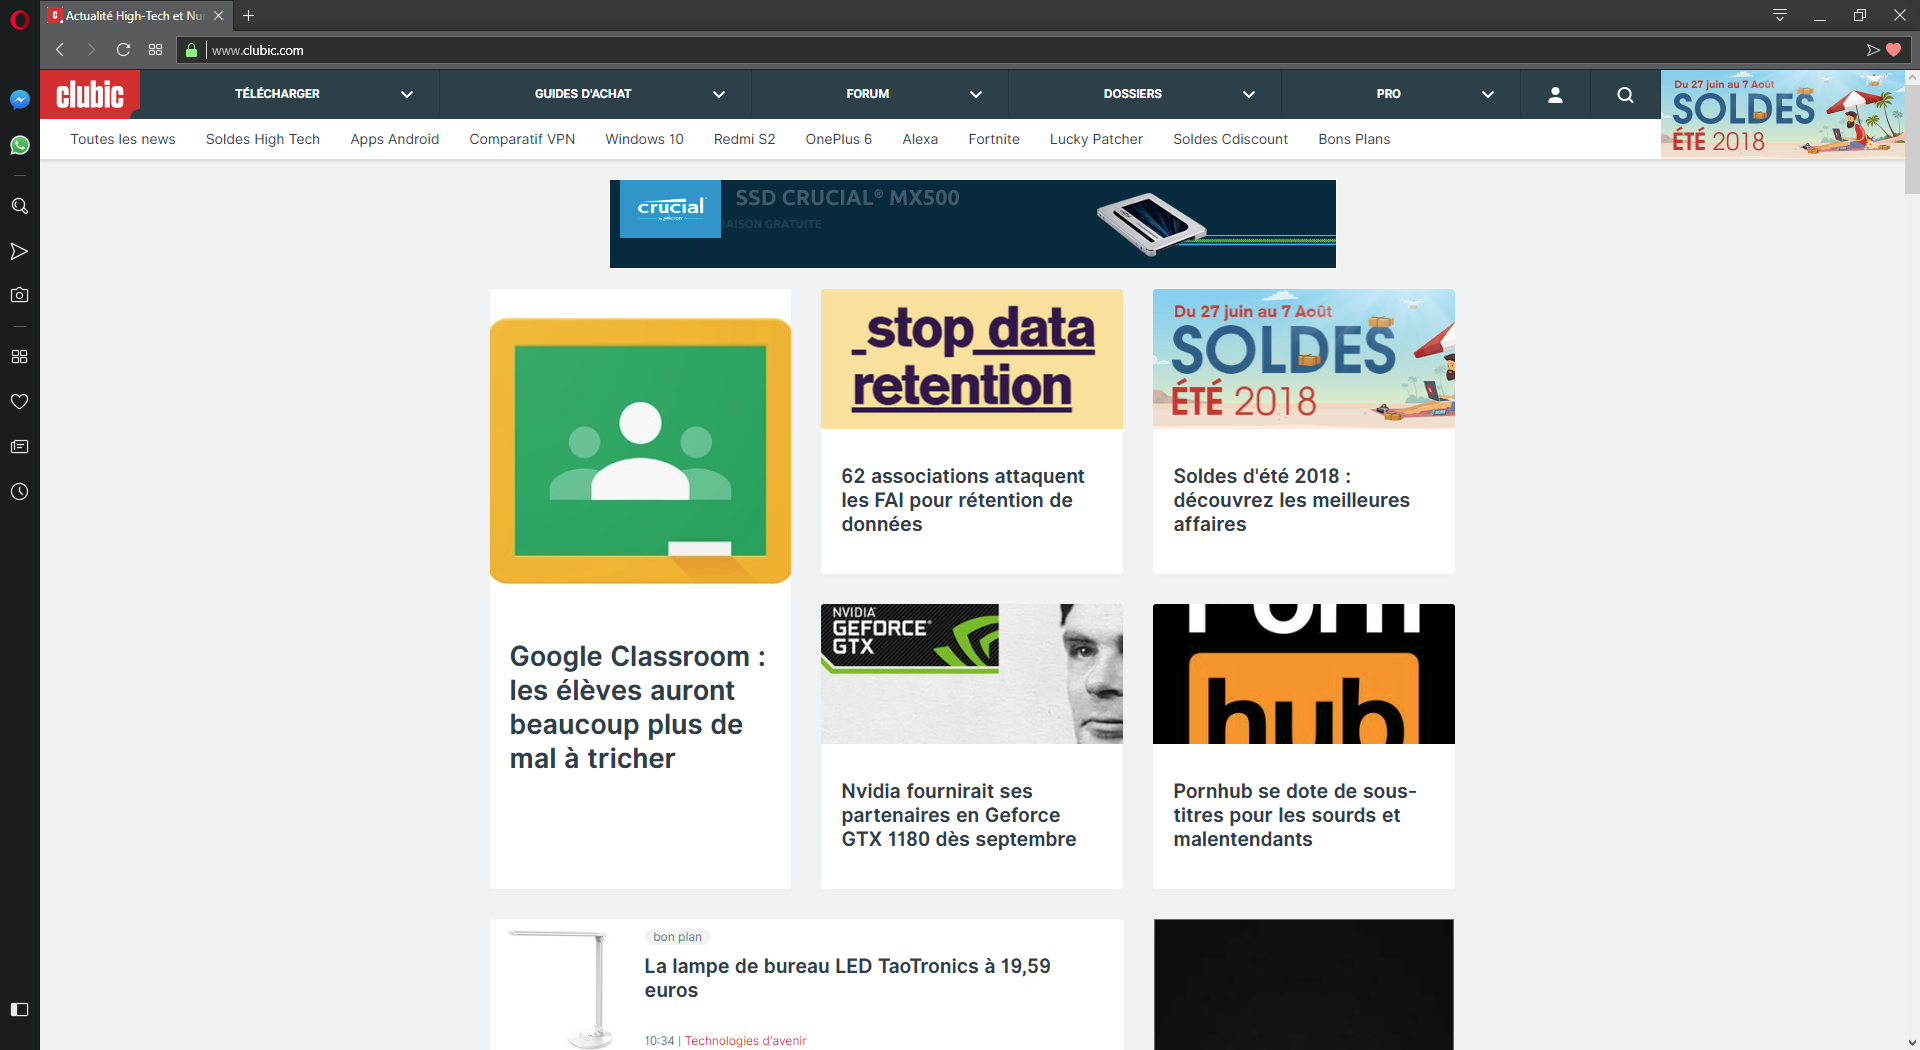Image resolution: width=1920 pixels, height=1050 pixels.
Task: Open Windows 10 topic link
Action: (644, 139)
